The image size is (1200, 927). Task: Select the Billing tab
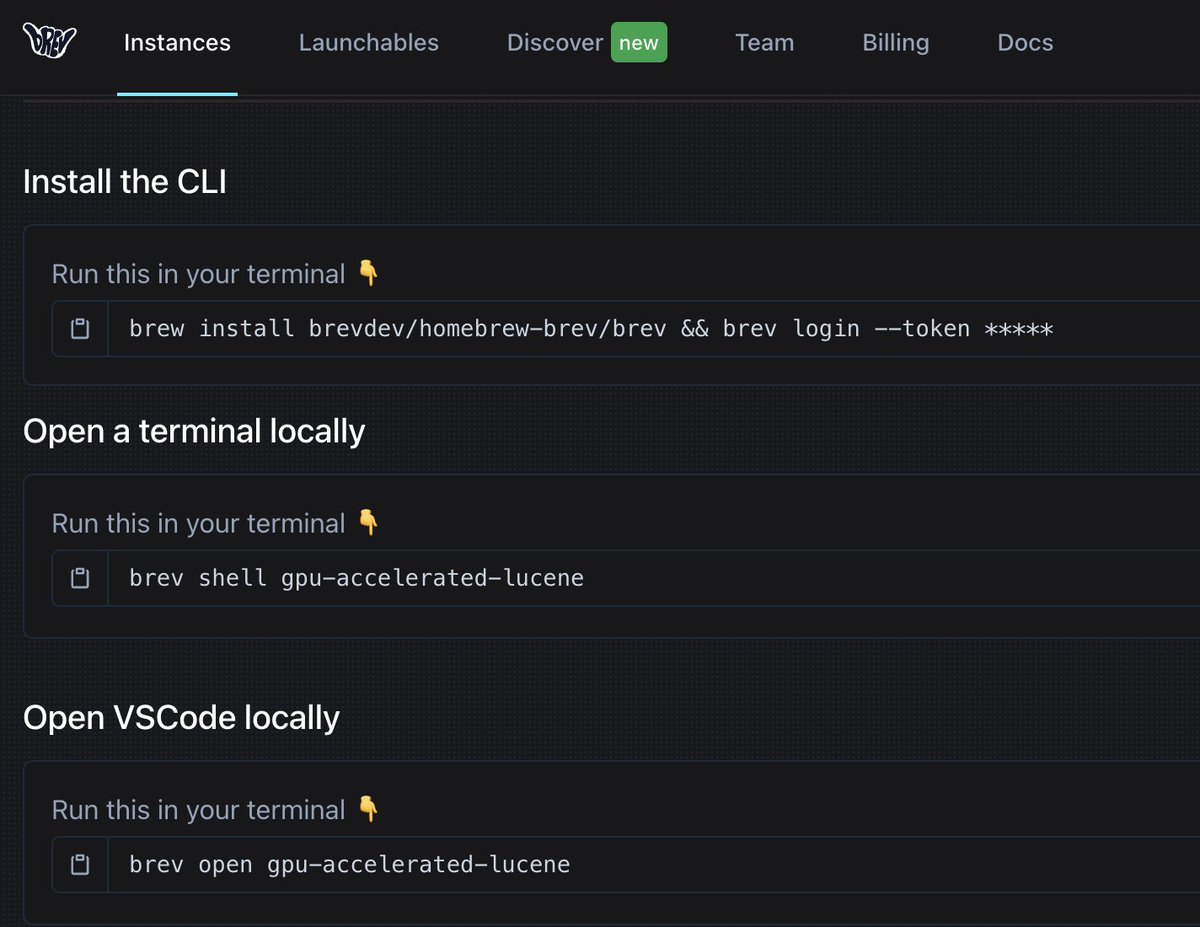pyautogui.click(x=896, y=43)
